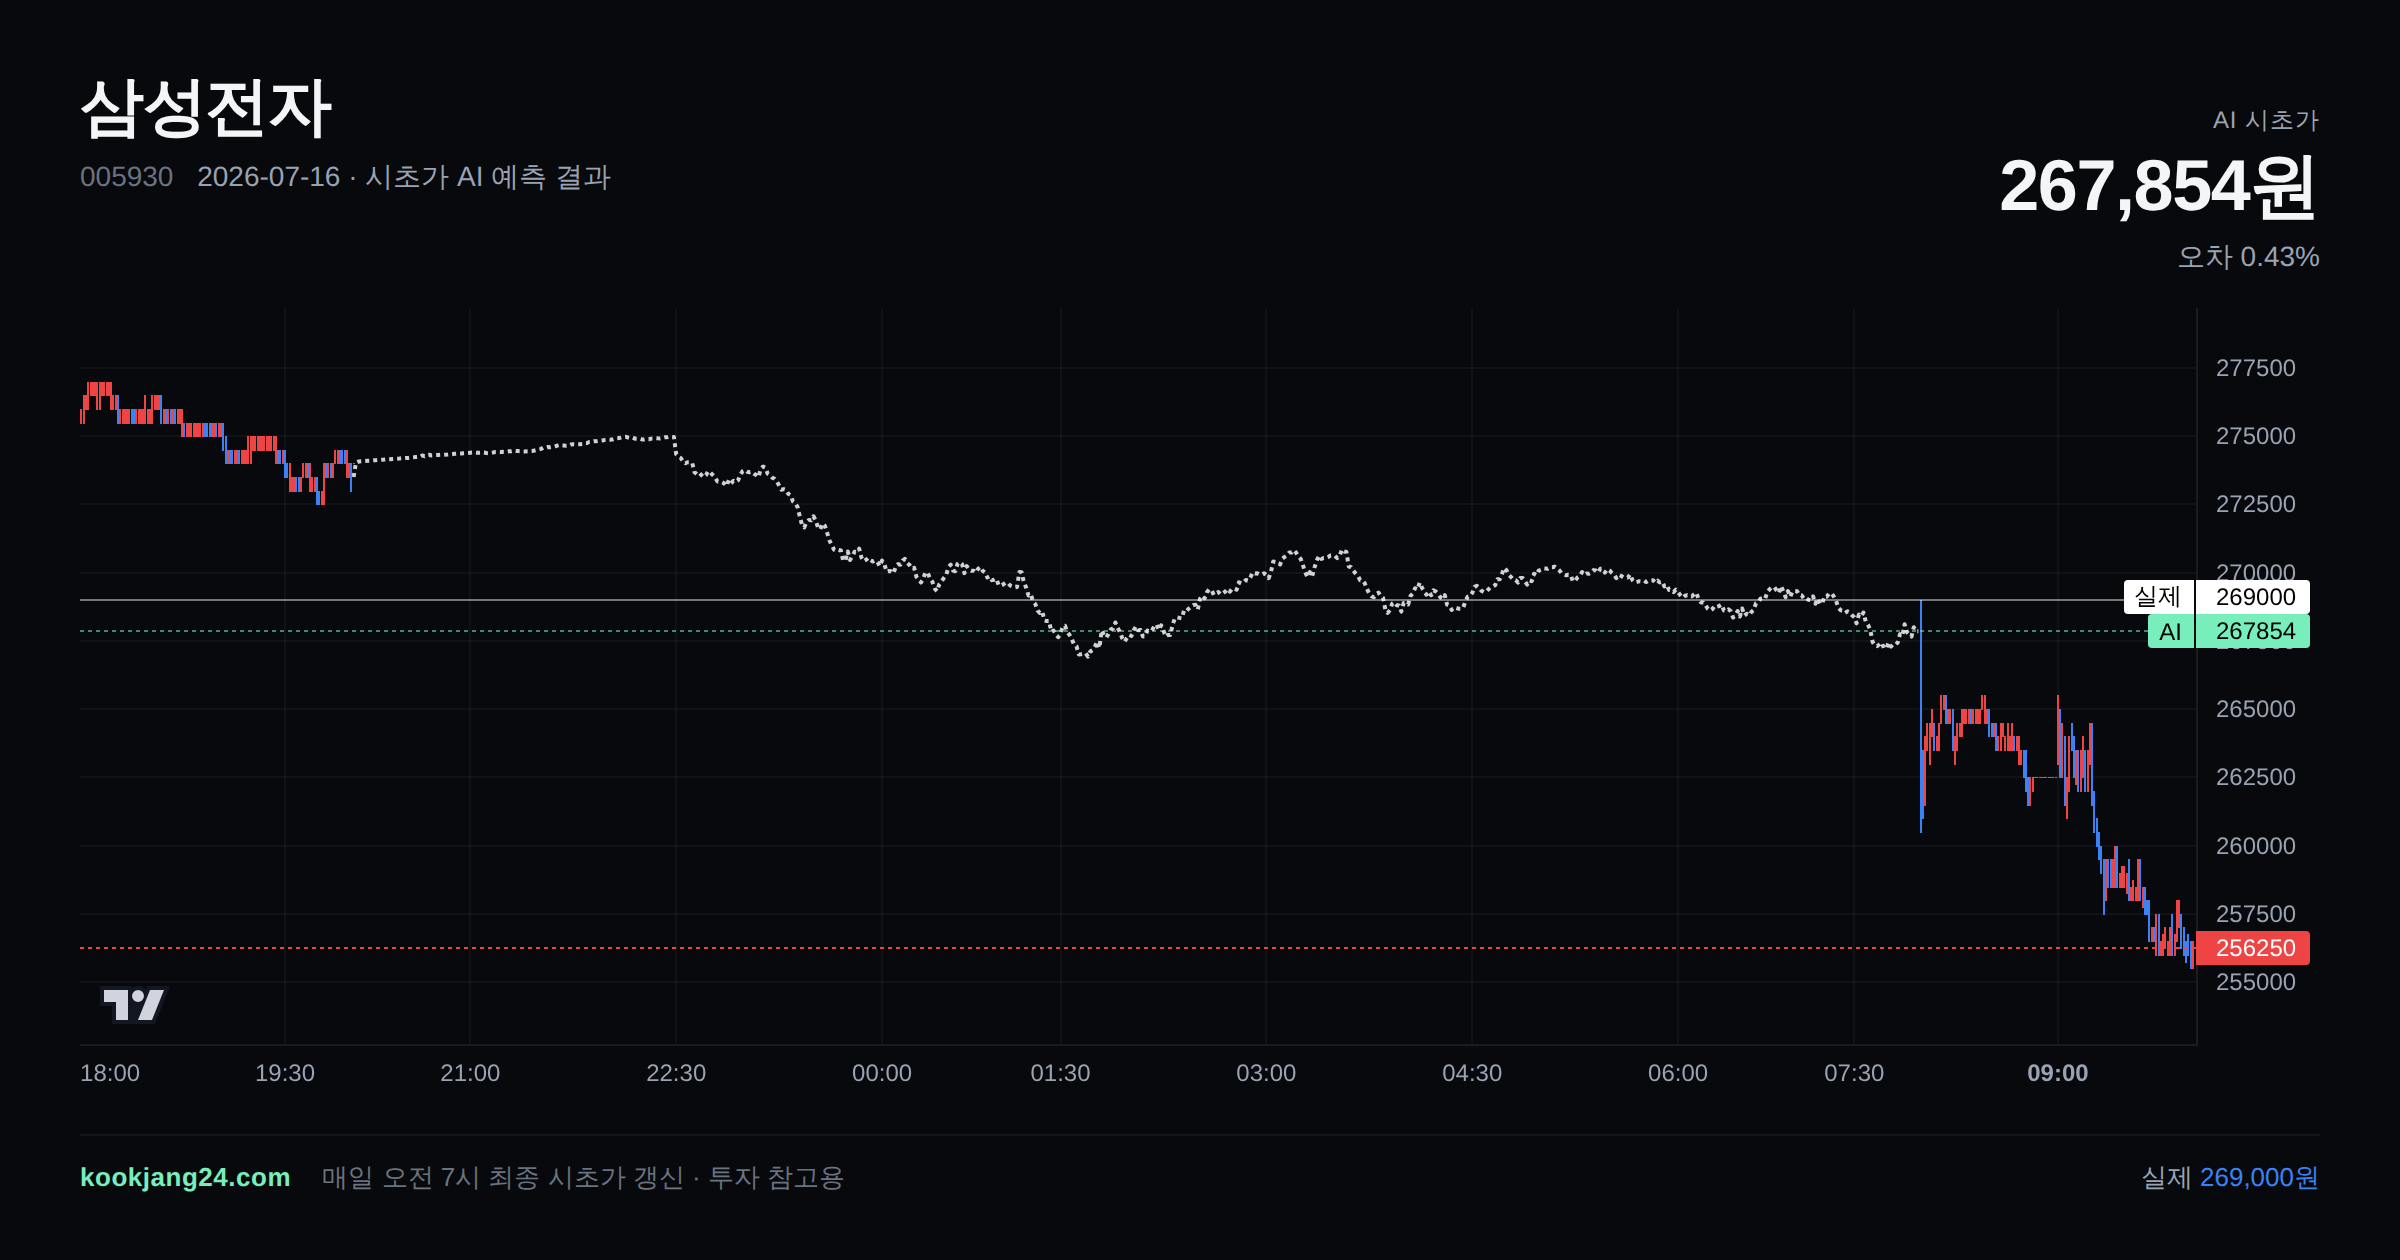Click the predicted price 267,854원
The image size is (2400, 1260).
coord(2158,187)
